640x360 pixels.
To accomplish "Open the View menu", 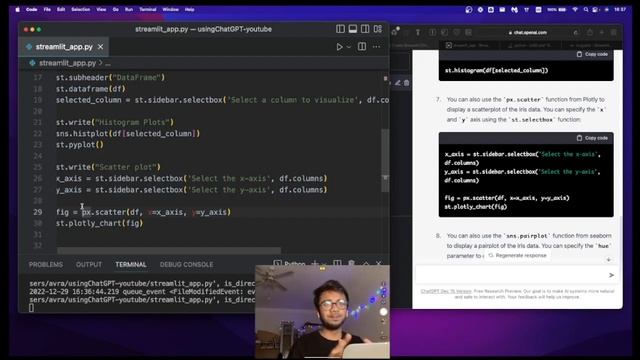I will point(101,9).
